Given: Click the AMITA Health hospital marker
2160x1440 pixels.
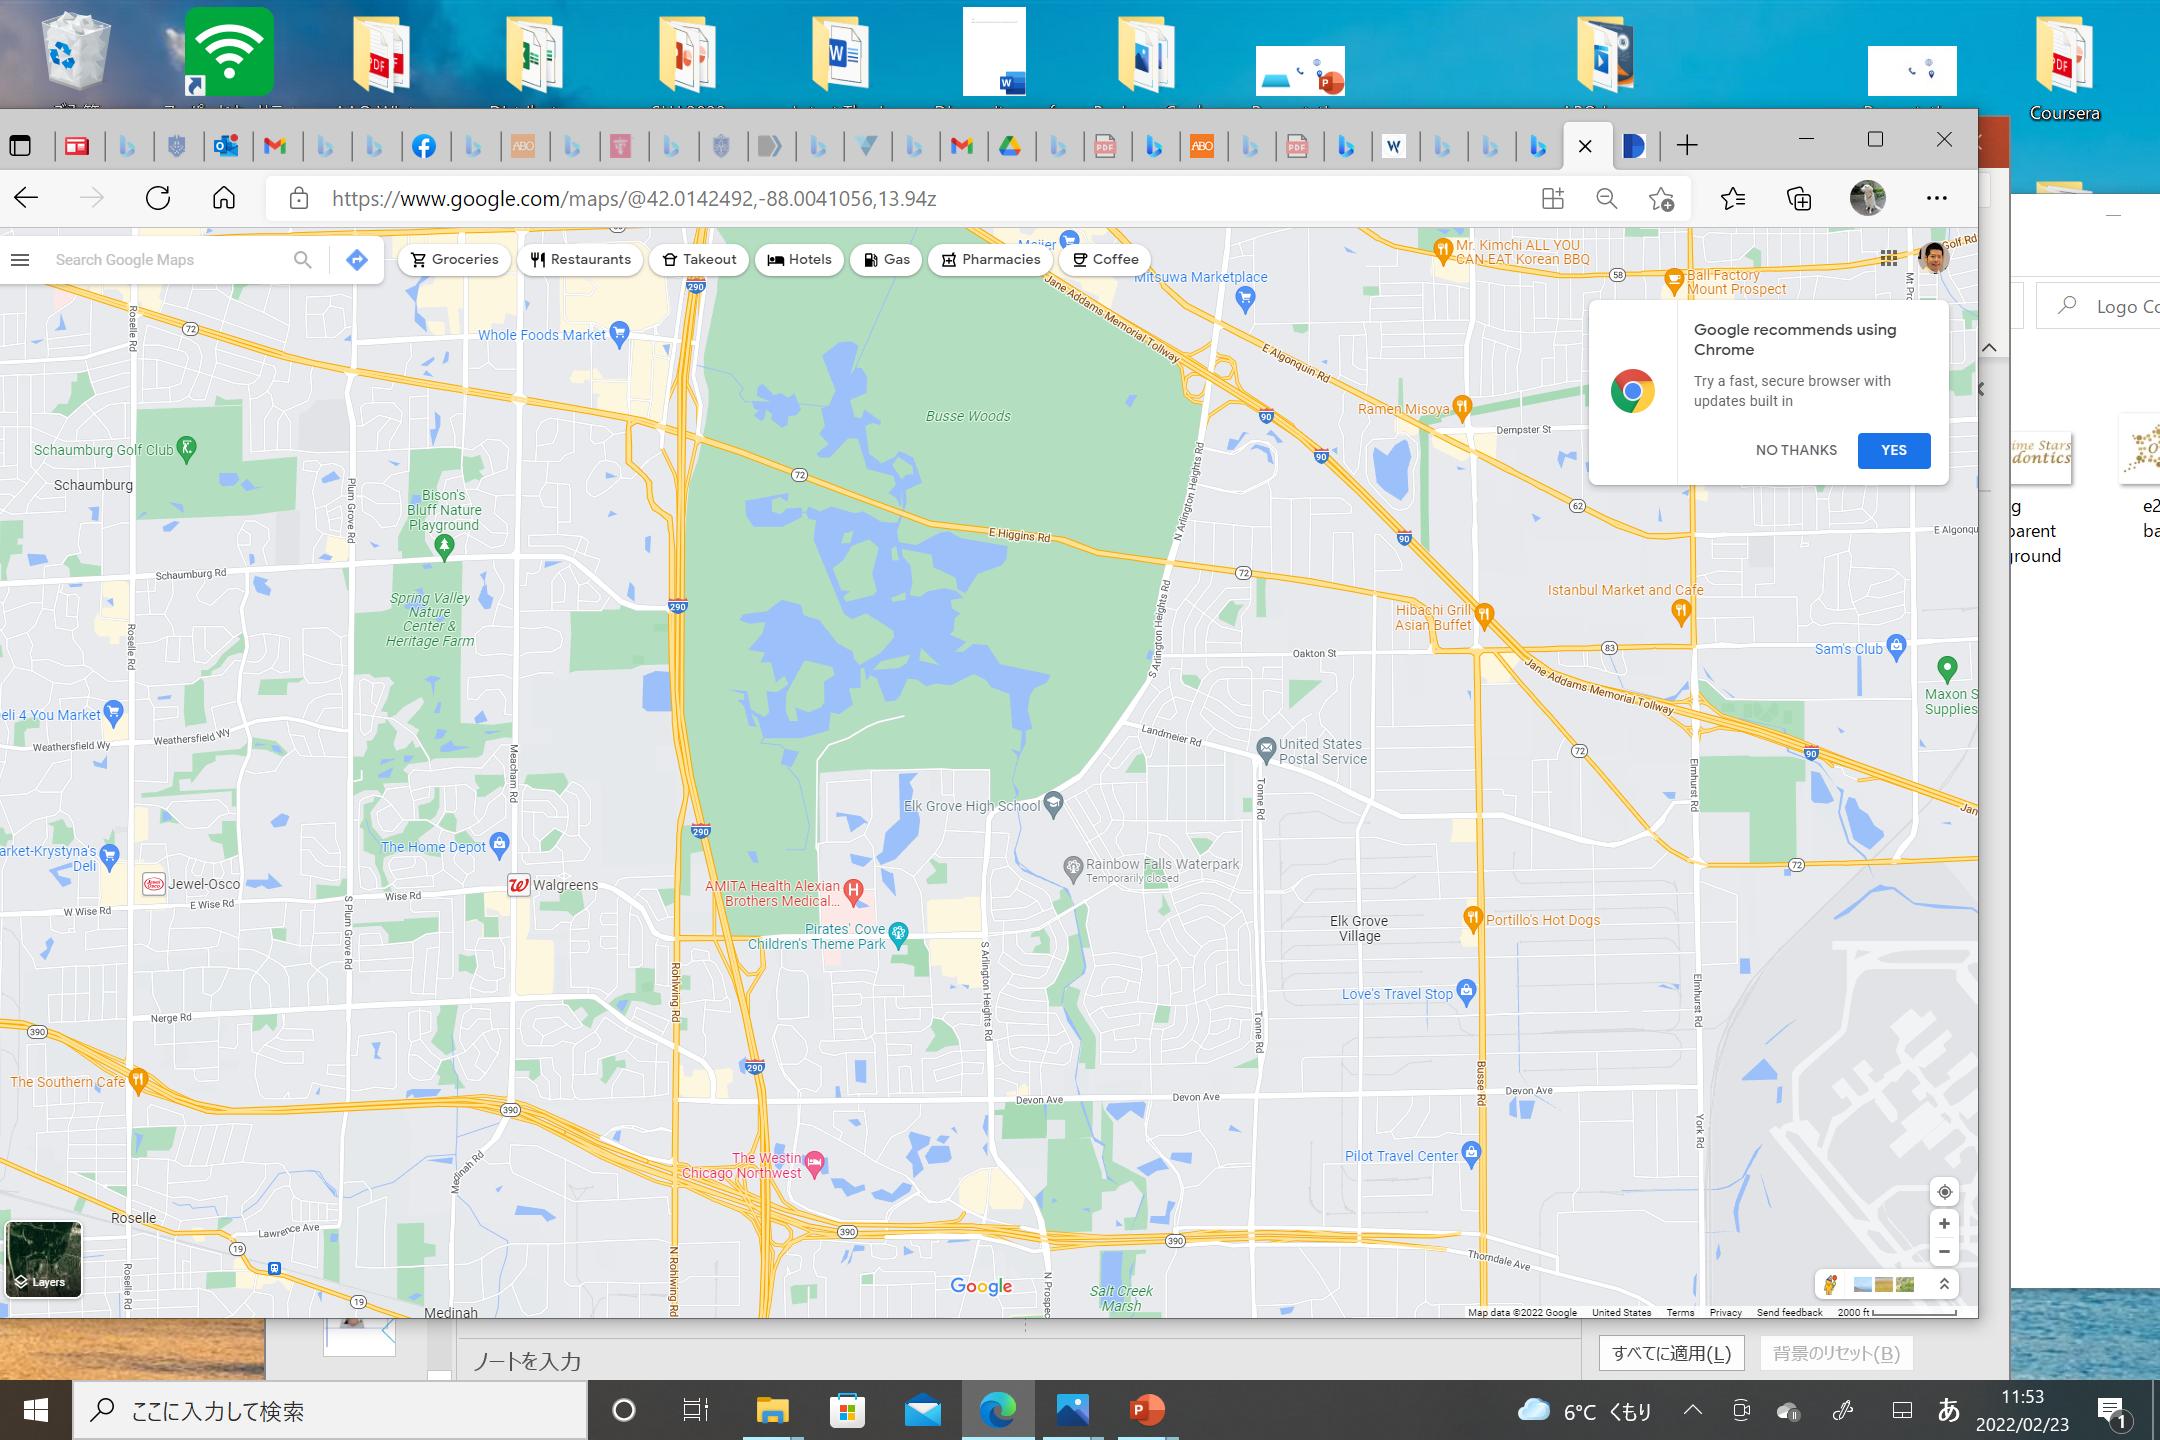Looking at the screenshot, I should pyautogui.click(x=853, y=889).
